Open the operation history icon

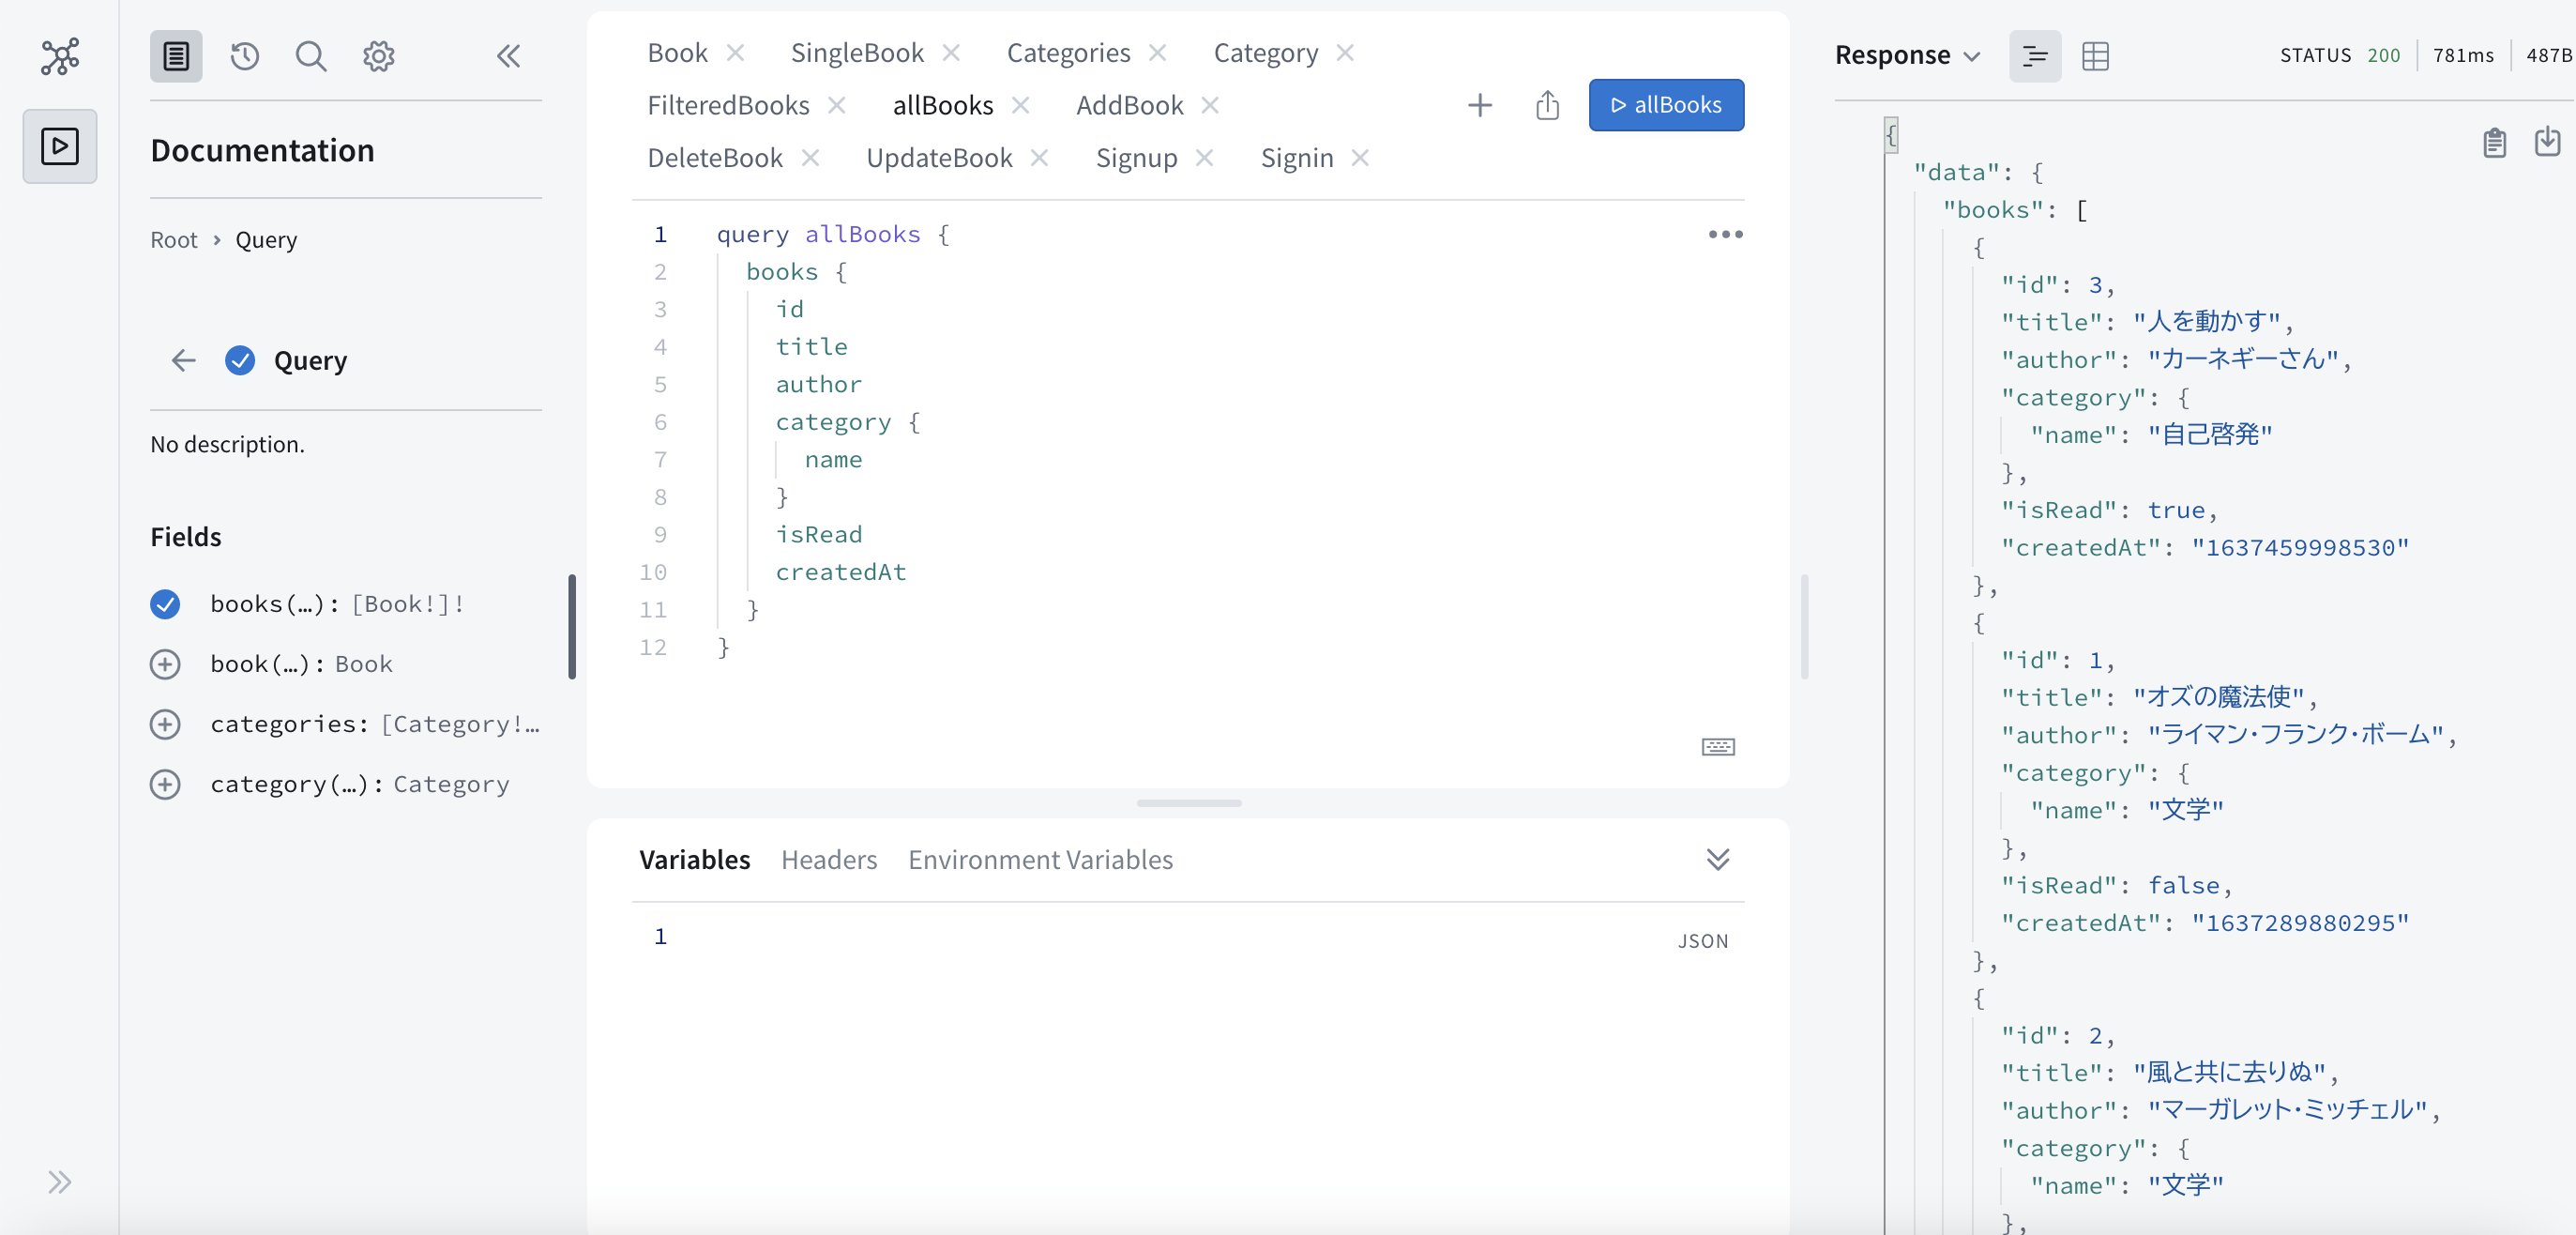245,56
